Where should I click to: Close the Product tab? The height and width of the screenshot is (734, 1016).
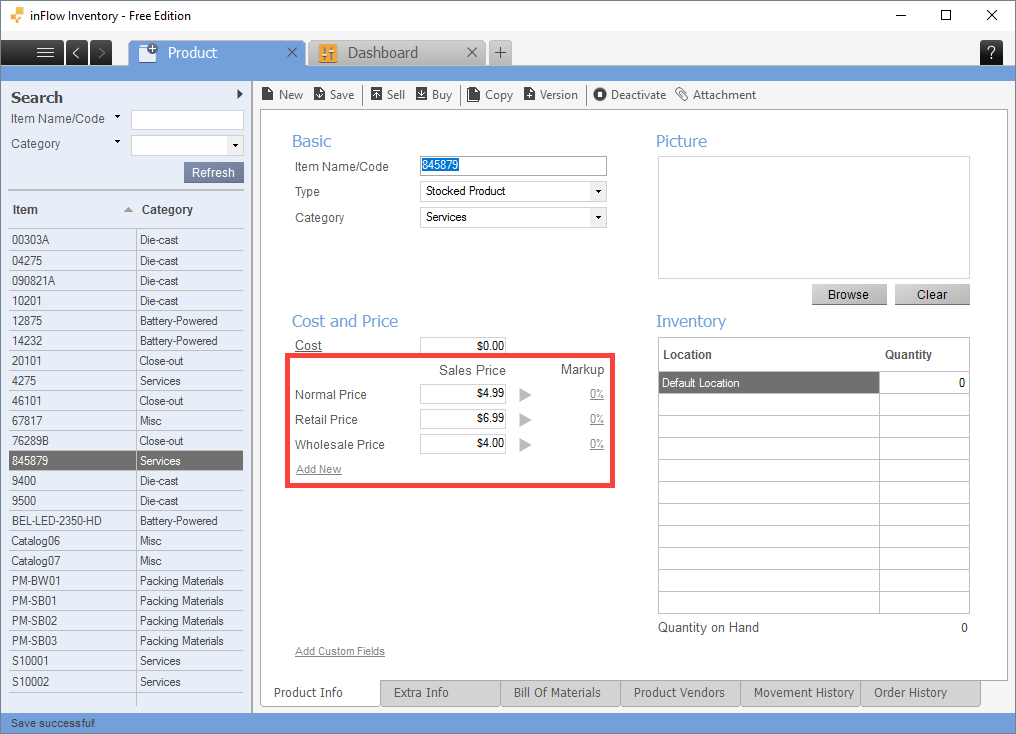[292, 52]
